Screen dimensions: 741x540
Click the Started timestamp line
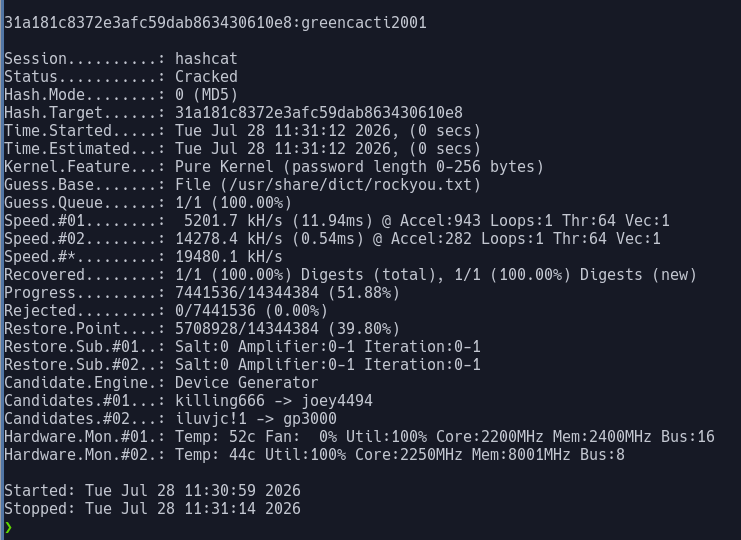[153, 490]
